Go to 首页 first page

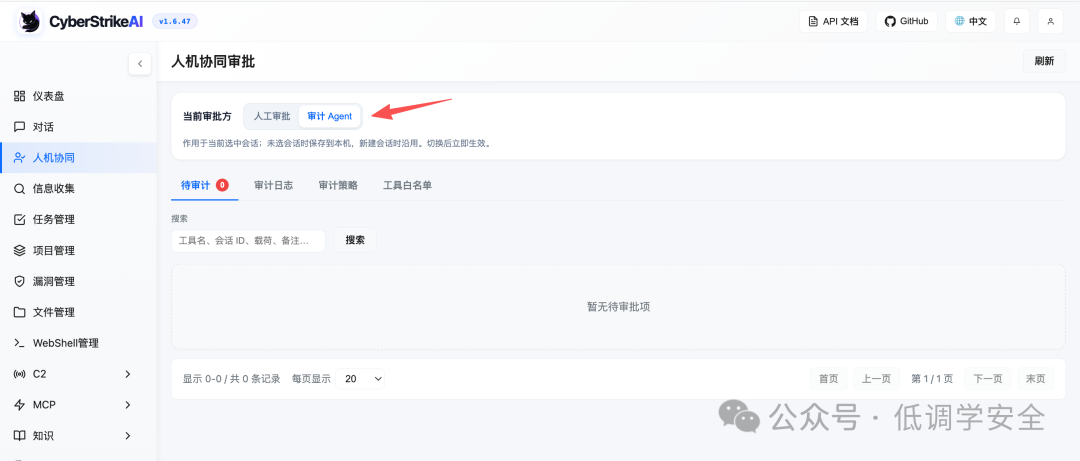[829, 378]
